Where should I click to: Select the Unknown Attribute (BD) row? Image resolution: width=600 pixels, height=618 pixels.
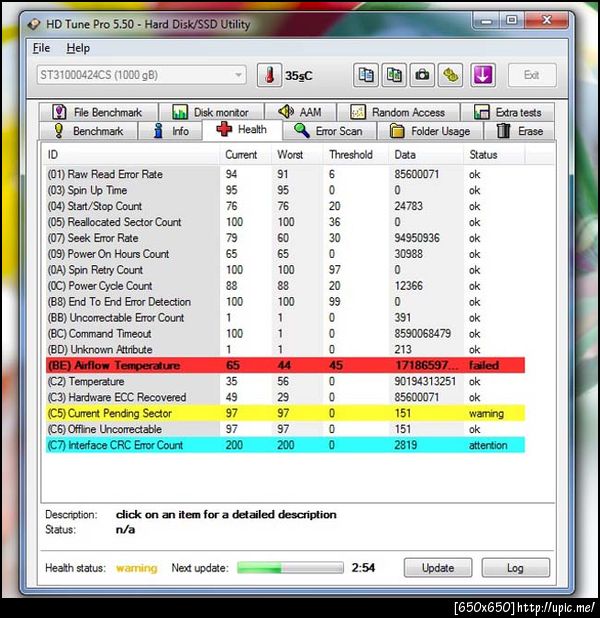click(285, 350)
